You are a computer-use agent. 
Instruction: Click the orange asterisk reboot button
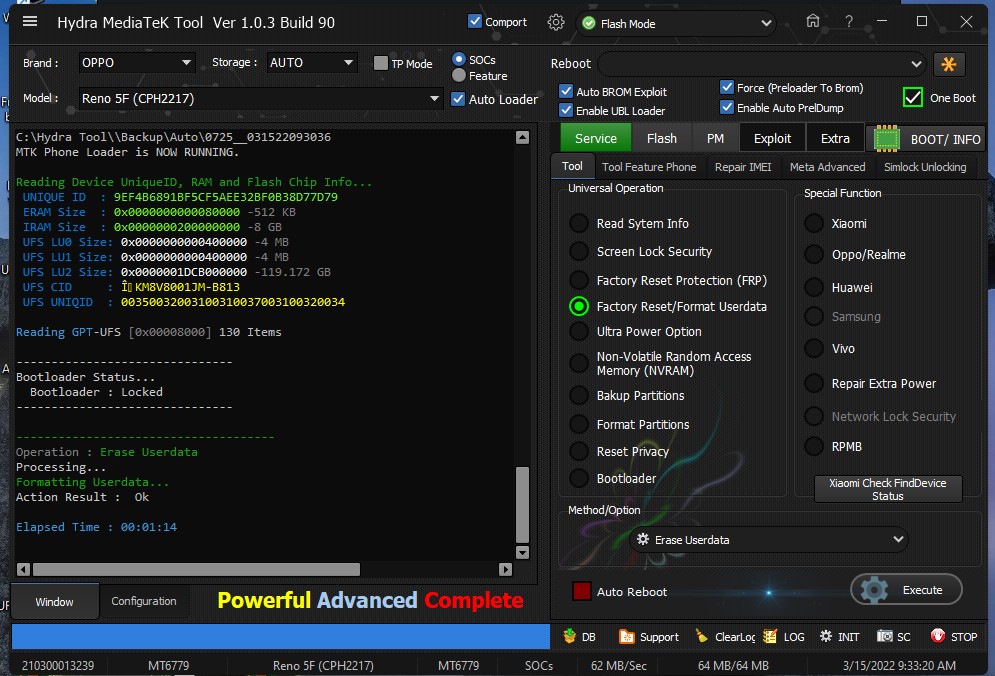(949, 64)
